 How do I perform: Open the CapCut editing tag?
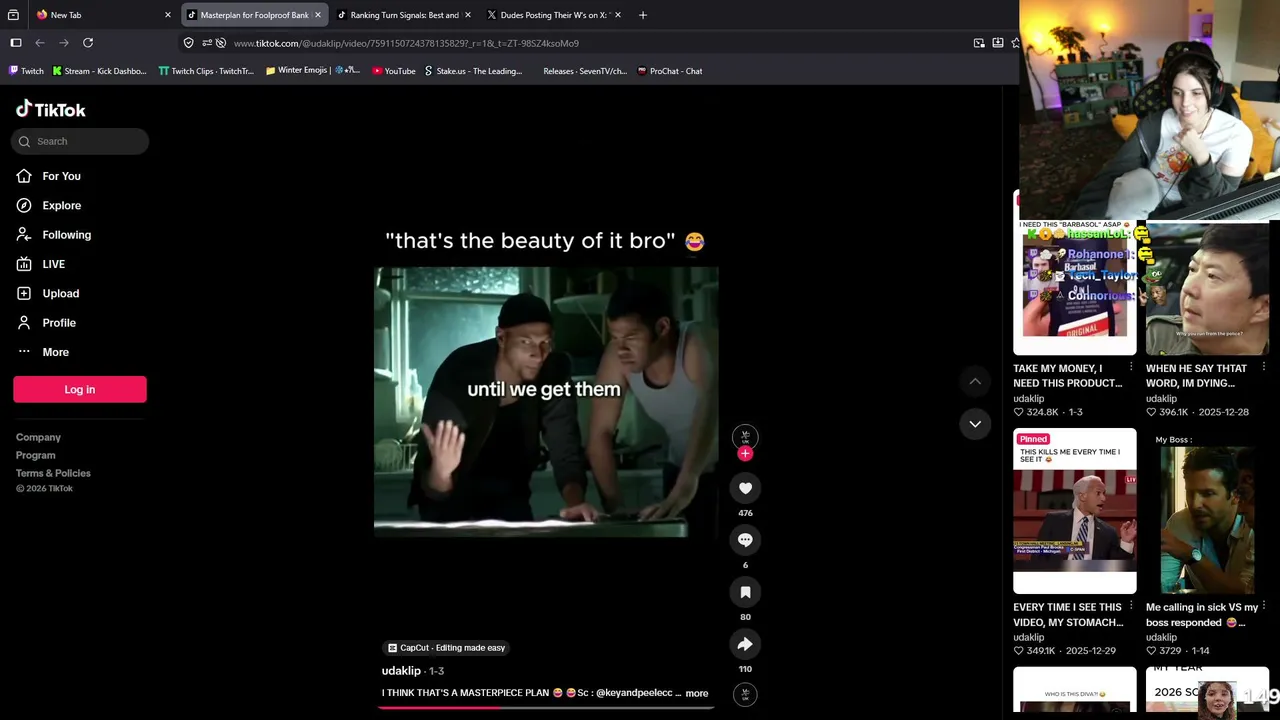click(446, 648)
